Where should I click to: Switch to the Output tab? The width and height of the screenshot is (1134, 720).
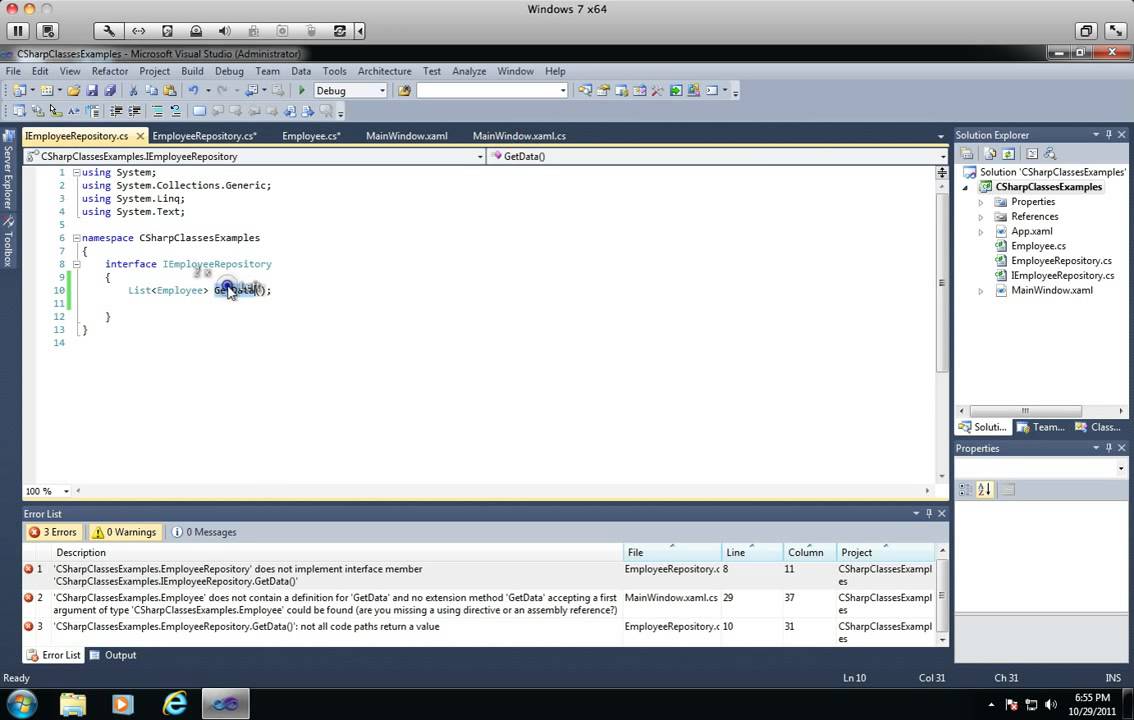pyautogui.click(x=113, y=655)
